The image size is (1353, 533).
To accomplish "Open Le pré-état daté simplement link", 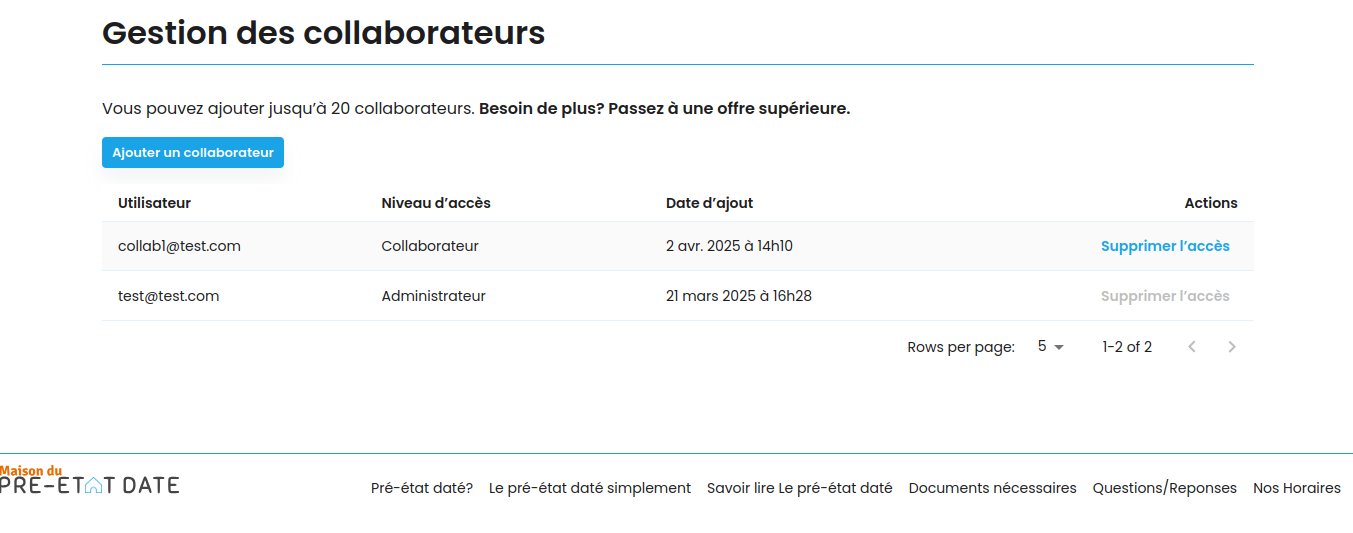I will pyautogui.click(x=590, y=488).
